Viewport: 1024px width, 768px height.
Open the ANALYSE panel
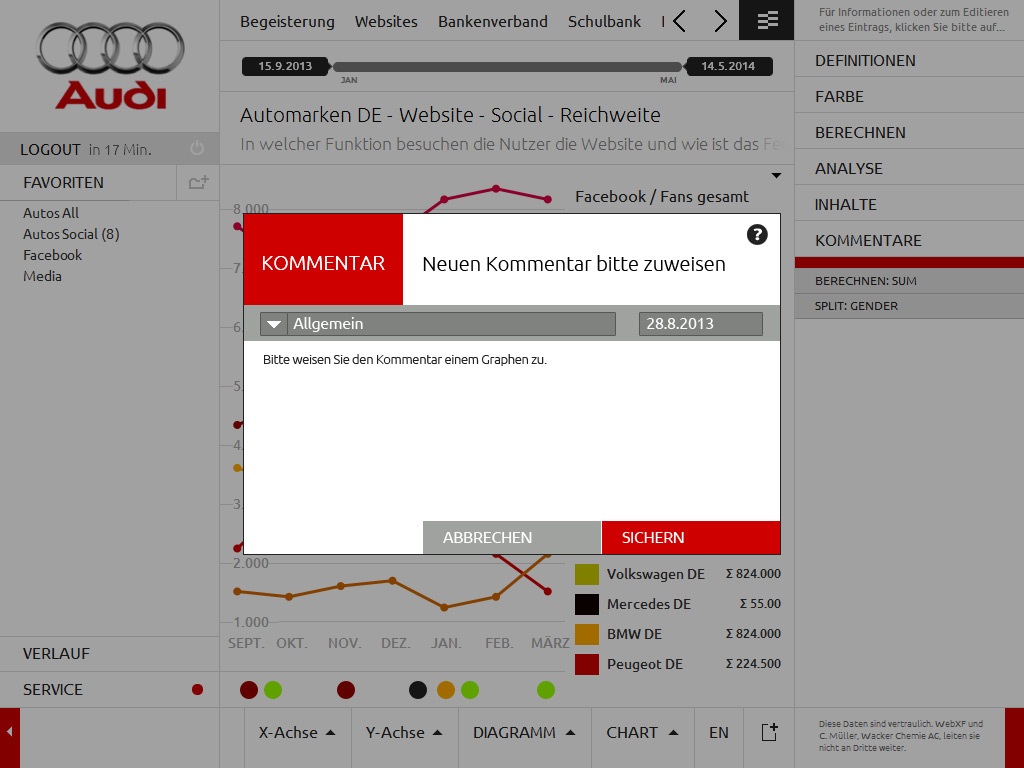pyautogui.click(x=909, y=168)
